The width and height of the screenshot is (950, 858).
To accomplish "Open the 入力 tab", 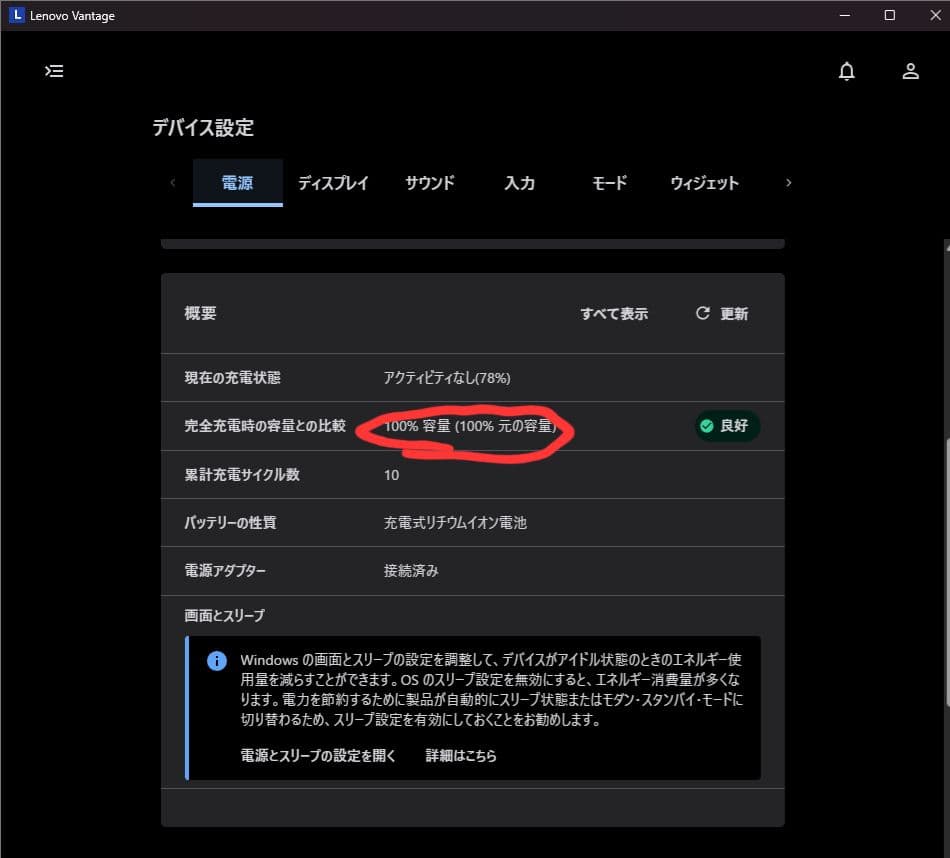I will click(x=519, y=183).
